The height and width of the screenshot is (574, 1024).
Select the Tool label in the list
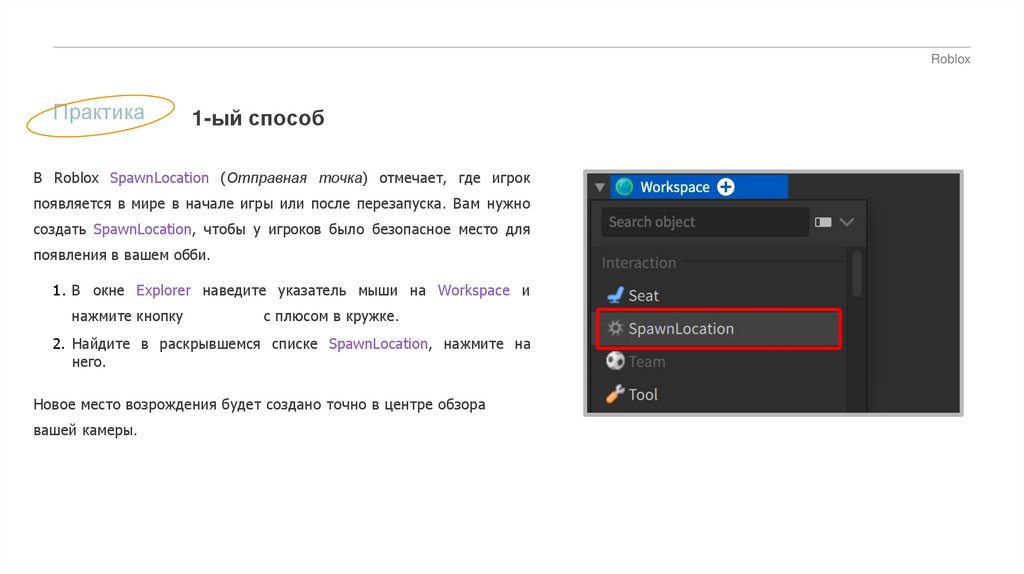643,394
